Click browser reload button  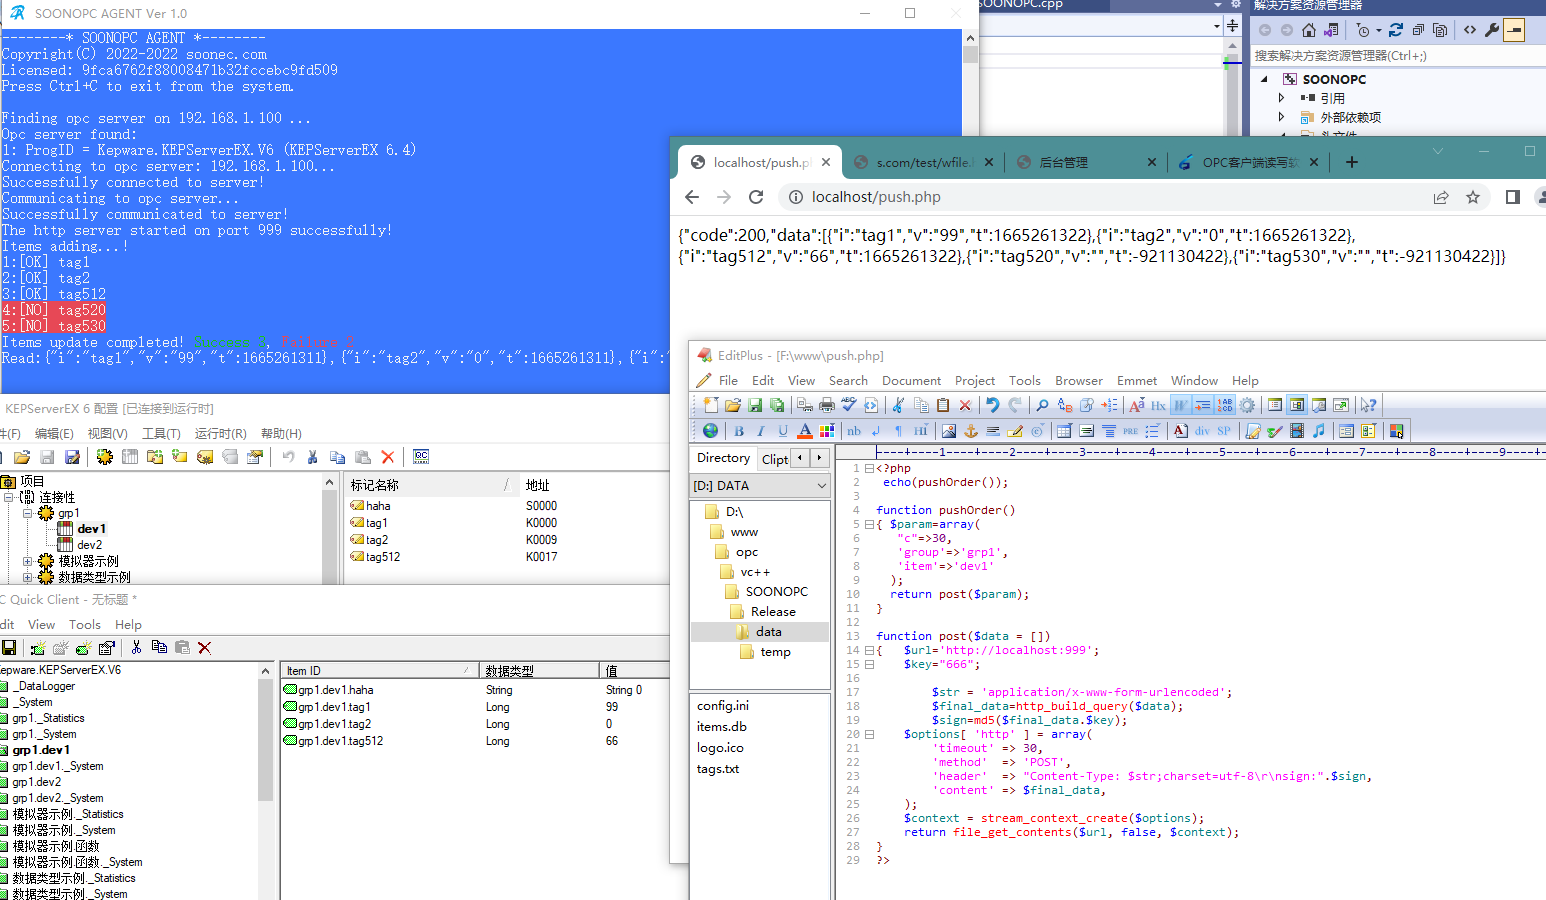pos(756,197)
